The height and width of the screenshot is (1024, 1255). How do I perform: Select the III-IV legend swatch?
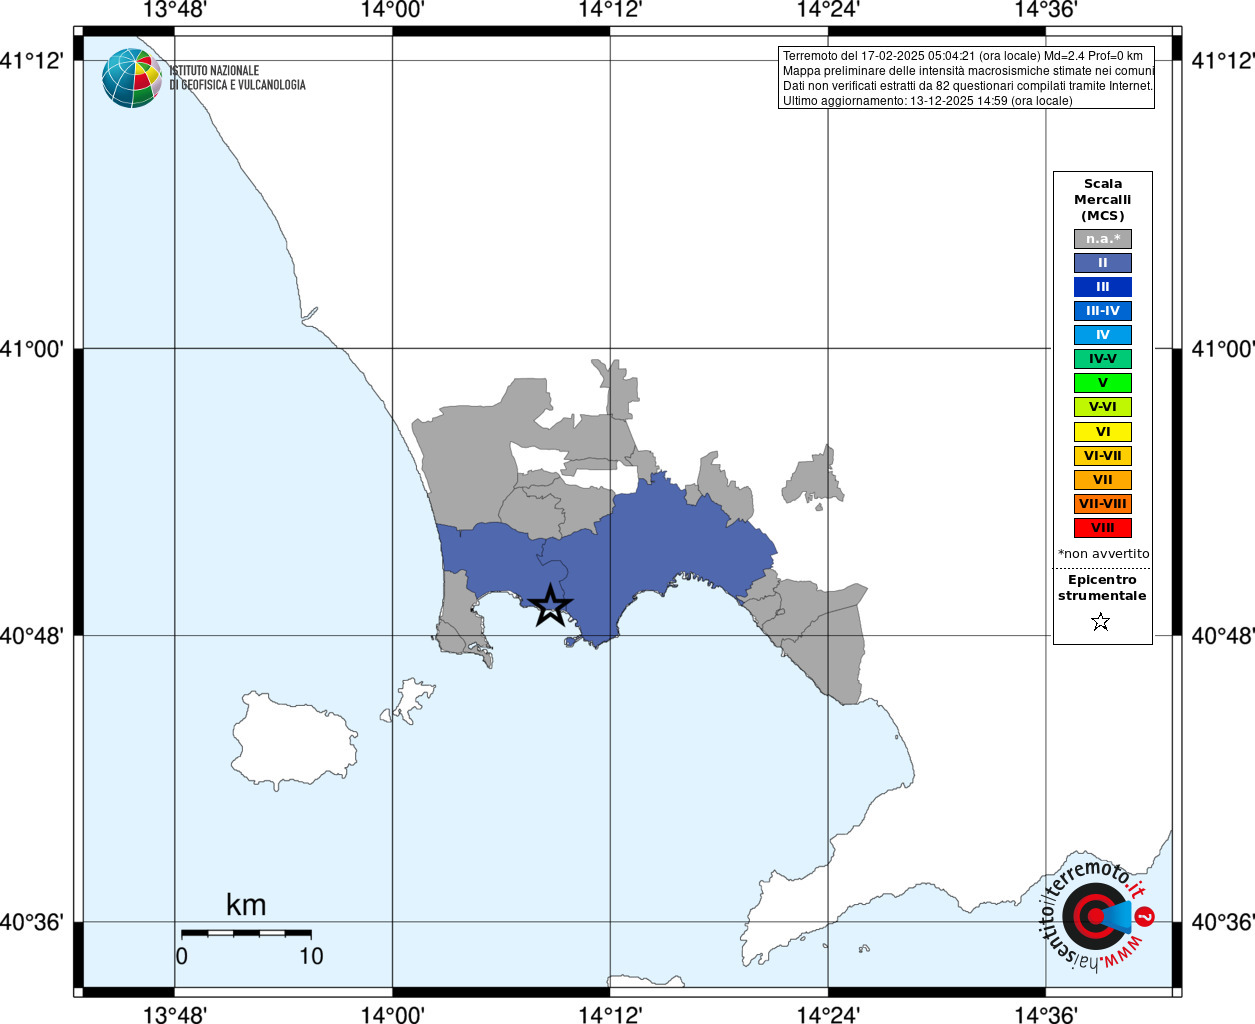coord(1102,311)
